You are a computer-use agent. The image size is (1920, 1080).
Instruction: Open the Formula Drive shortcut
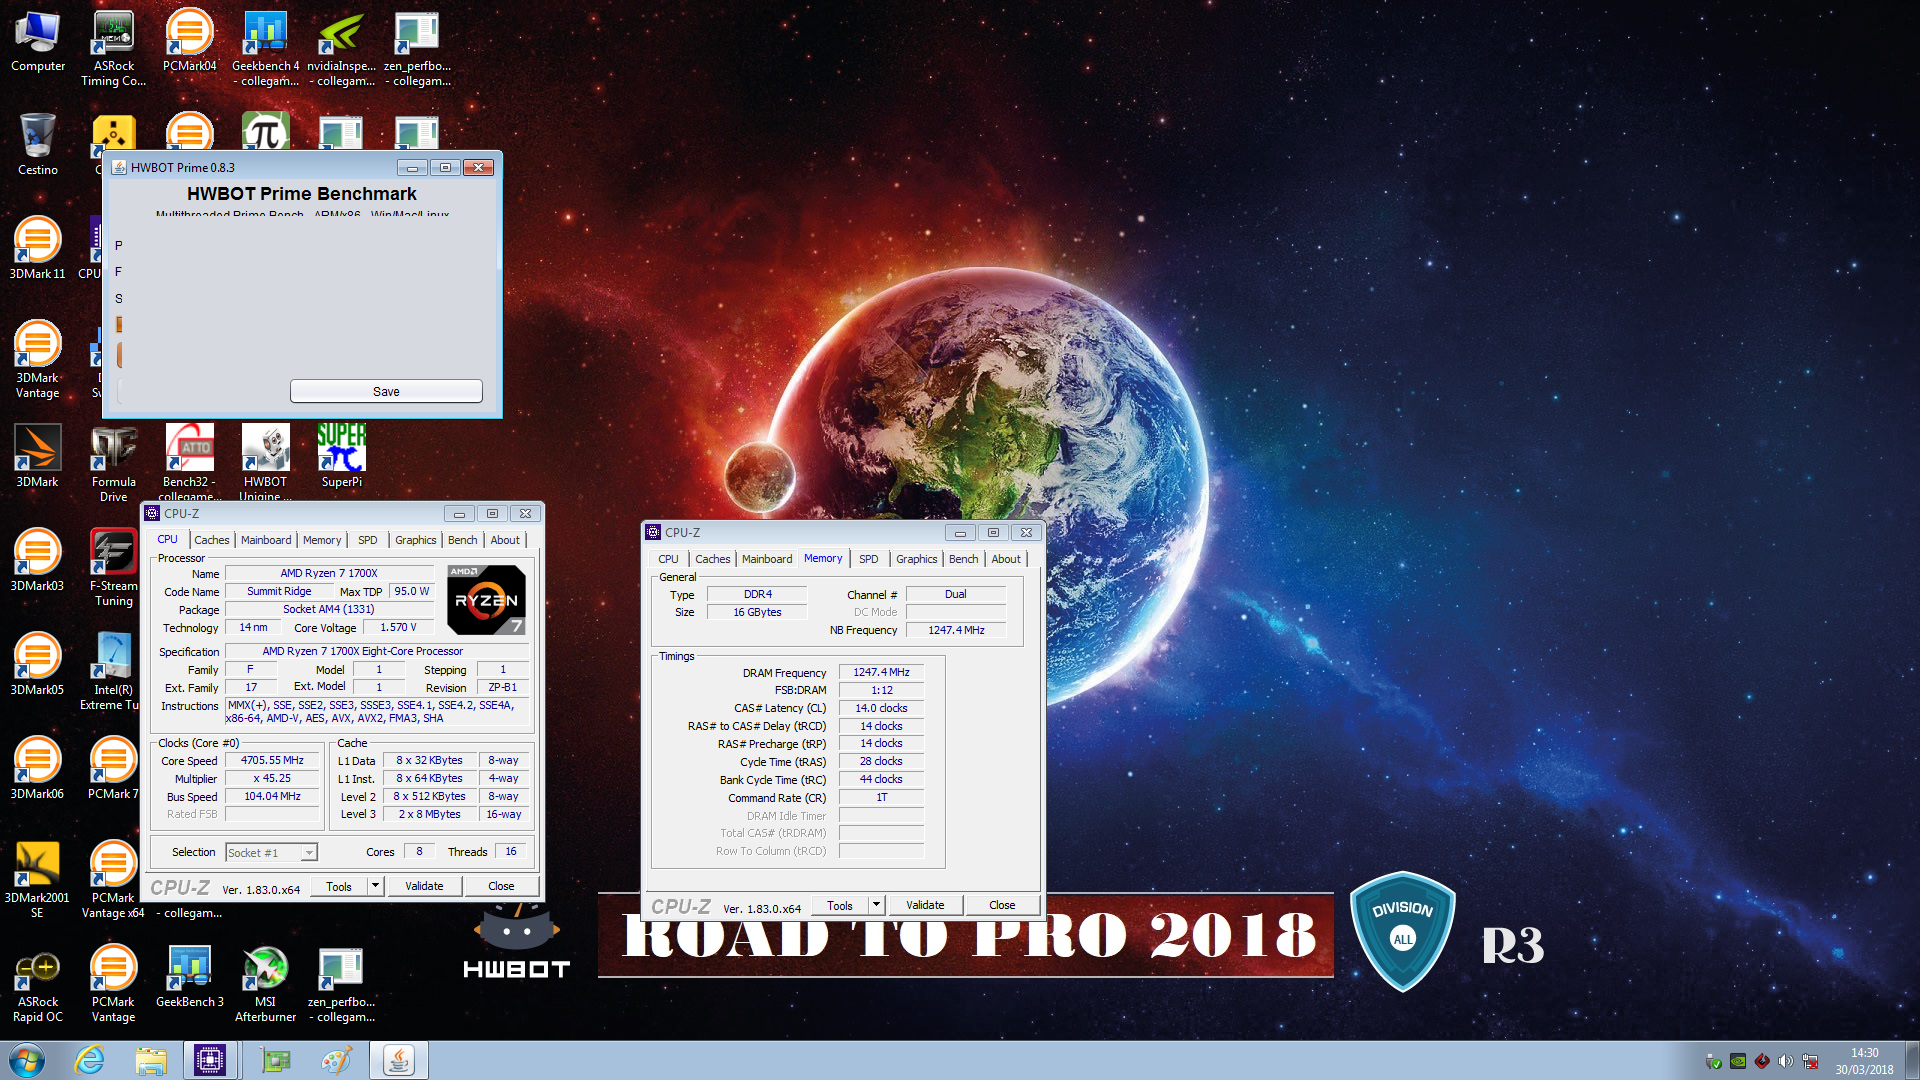coord(114,464)
